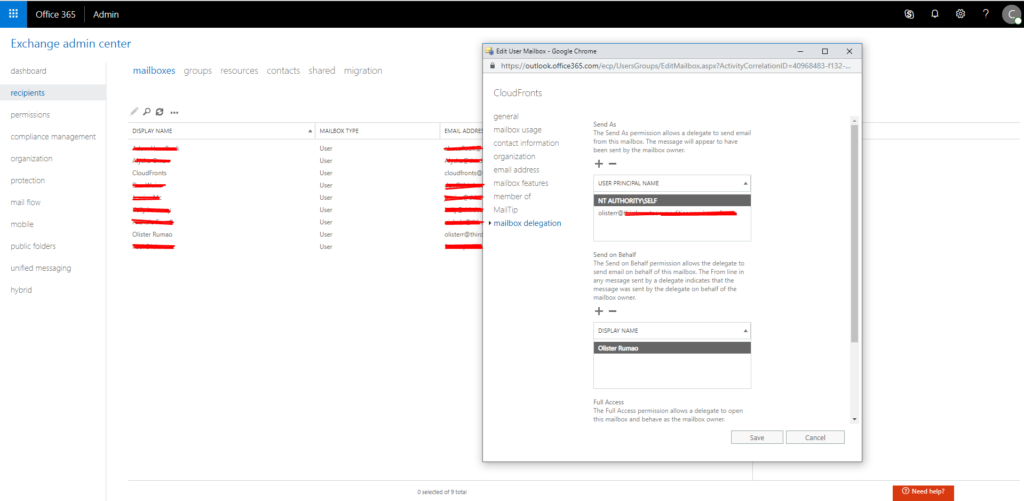Switch to the groups tab
The height and width of the screenshot is (501, 1024).
coord(198,71)
